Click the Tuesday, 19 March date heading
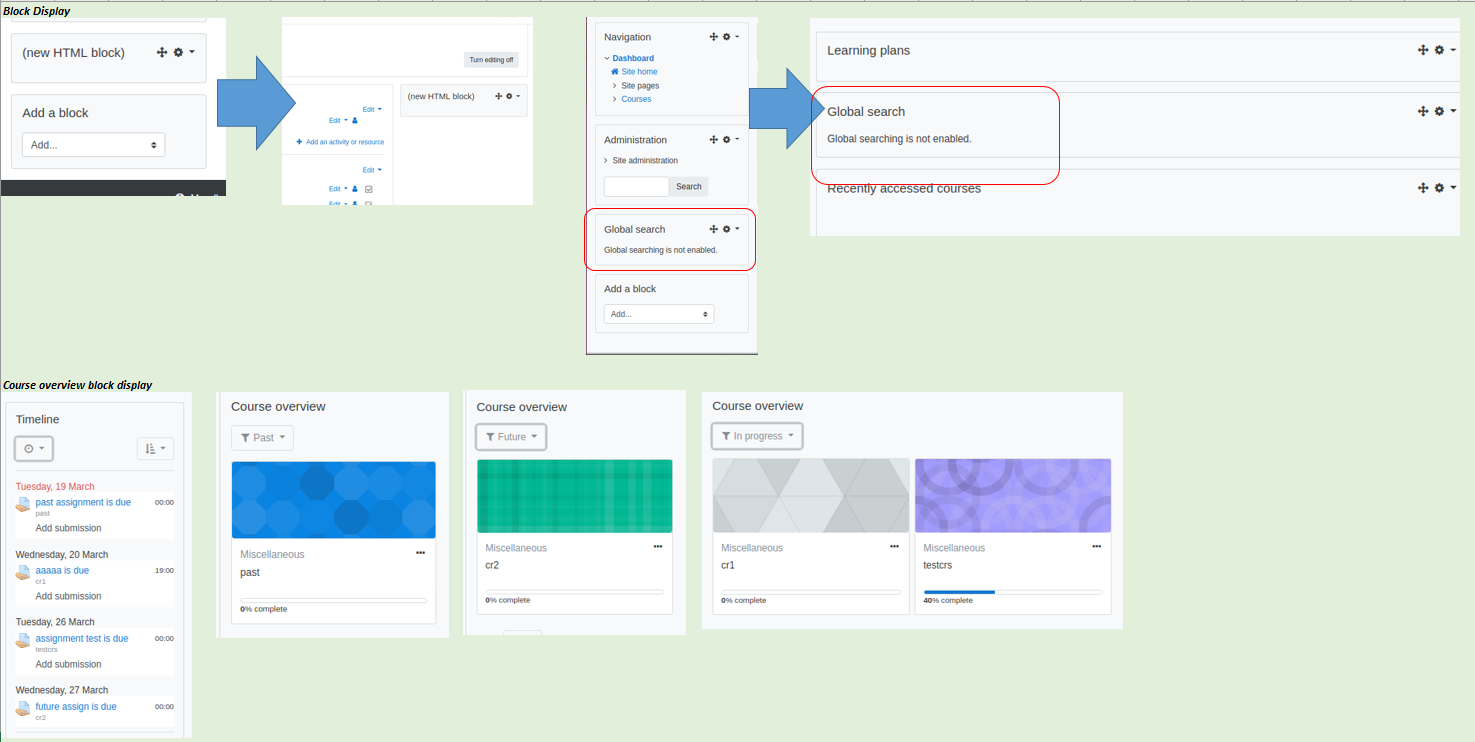 (55, 486)
